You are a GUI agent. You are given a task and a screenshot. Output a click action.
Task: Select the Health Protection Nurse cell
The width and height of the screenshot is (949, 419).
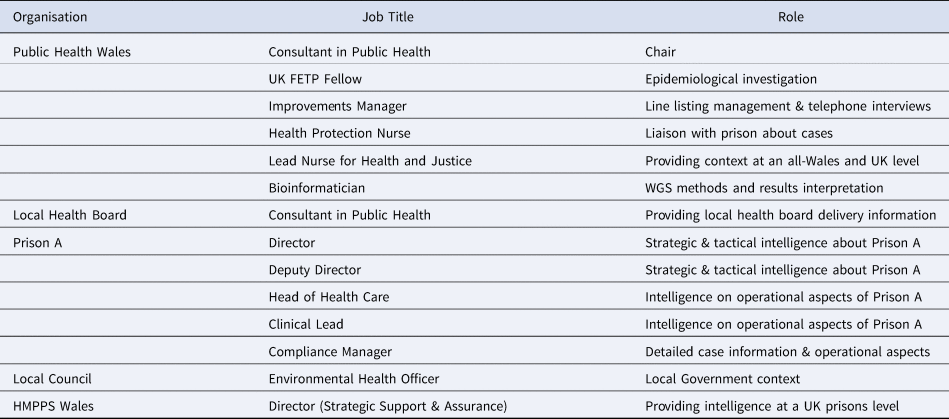(x=339, y=133)
